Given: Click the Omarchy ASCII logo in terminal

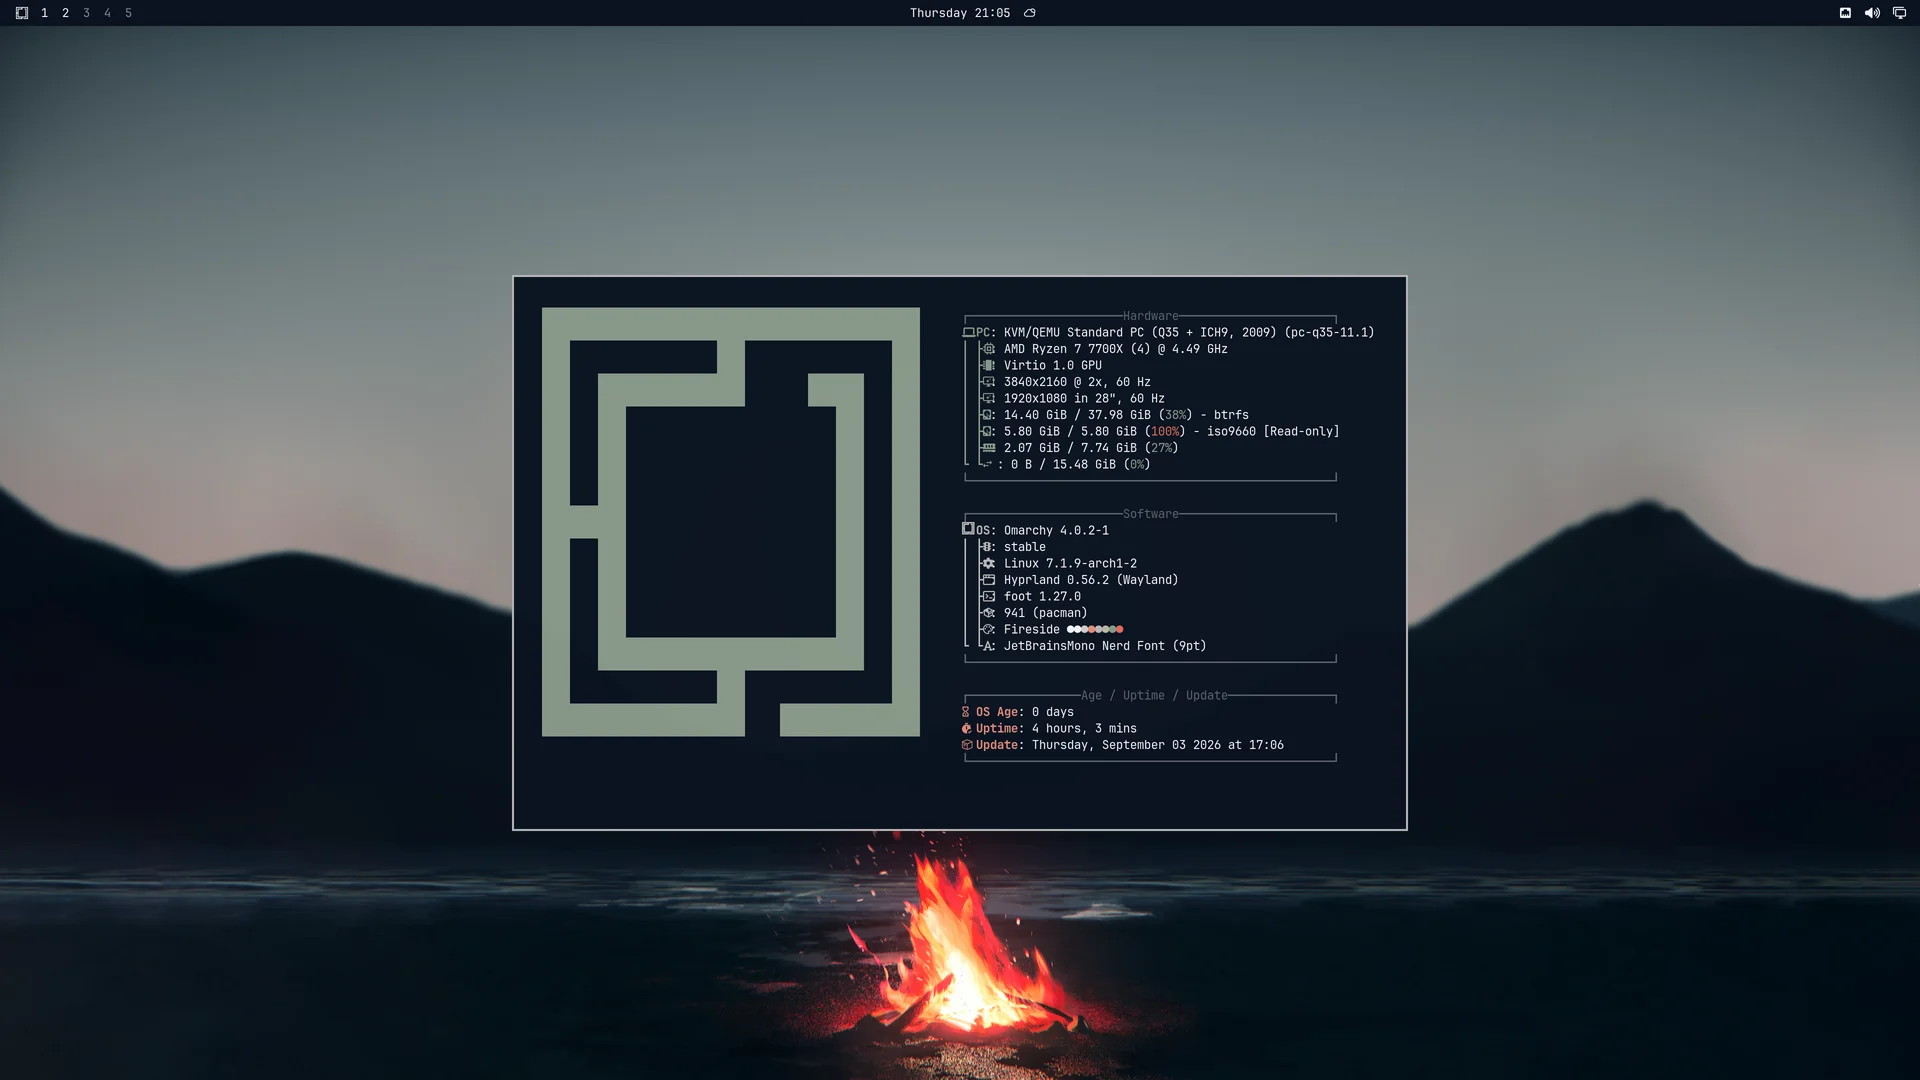Looking at the screenshot, I should (731, 522).
